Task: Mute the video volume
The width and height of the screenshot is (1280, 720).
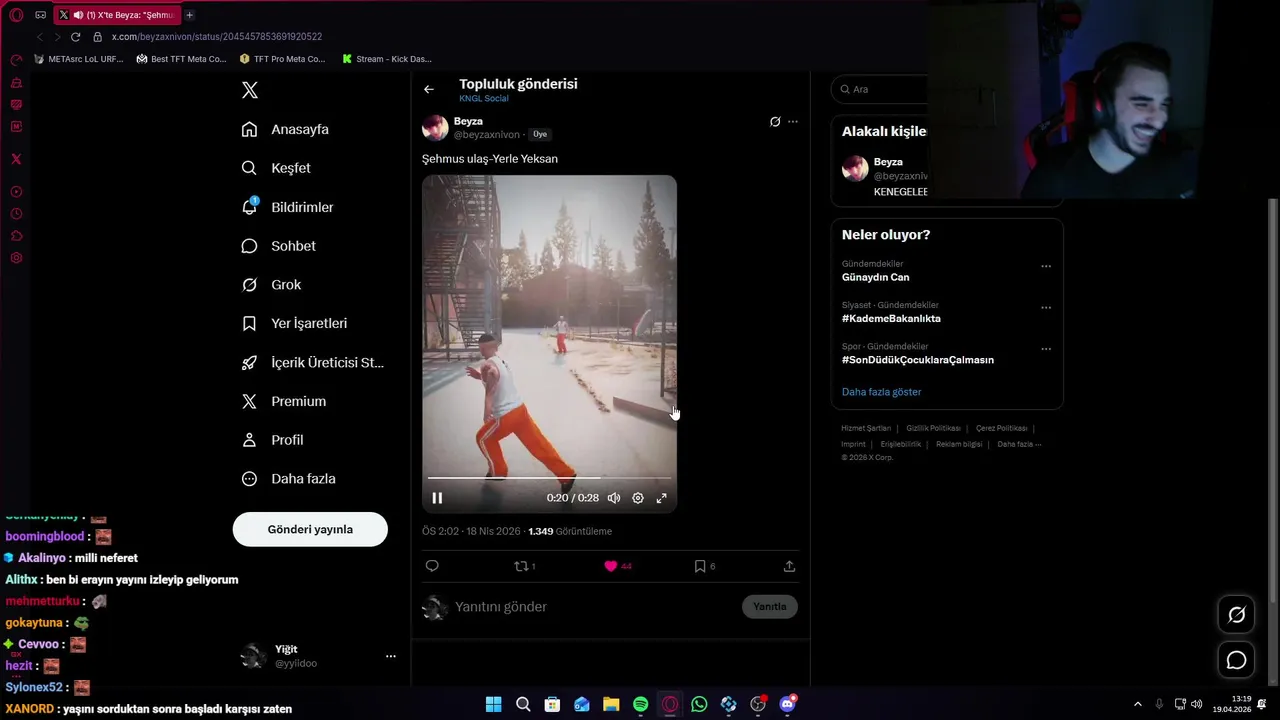Action: pos(614,498)
